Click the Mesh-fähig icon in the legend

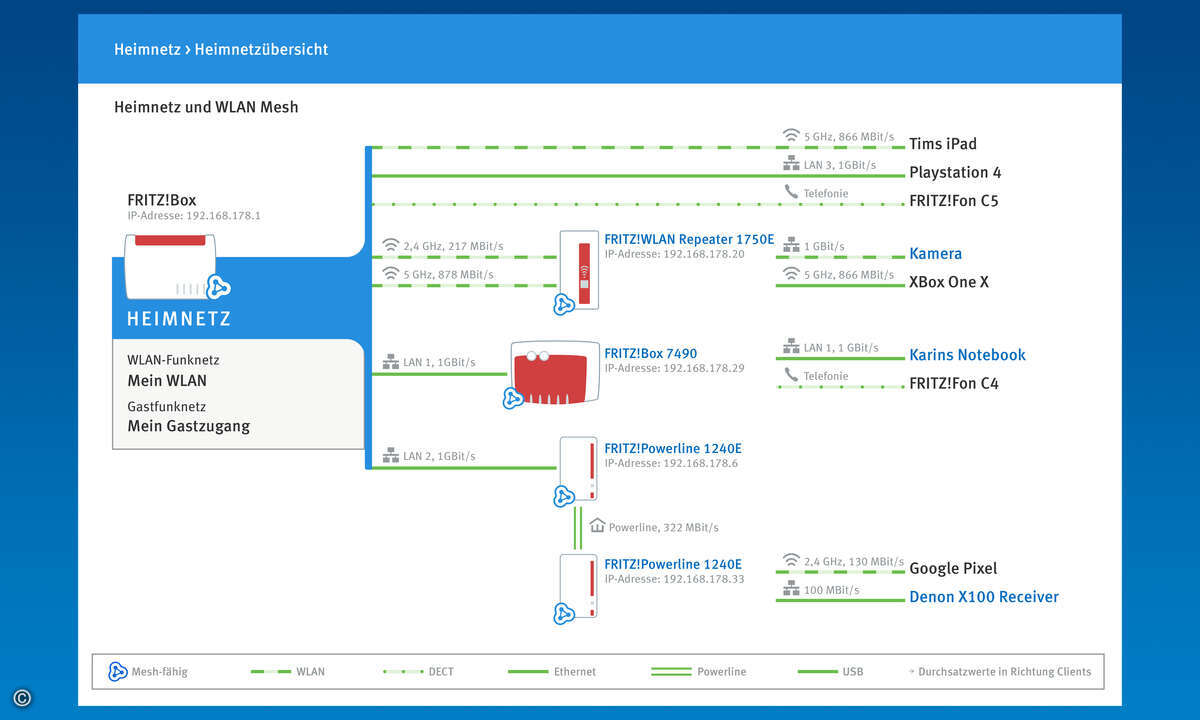pyautogui.click(x=117, y=672)
